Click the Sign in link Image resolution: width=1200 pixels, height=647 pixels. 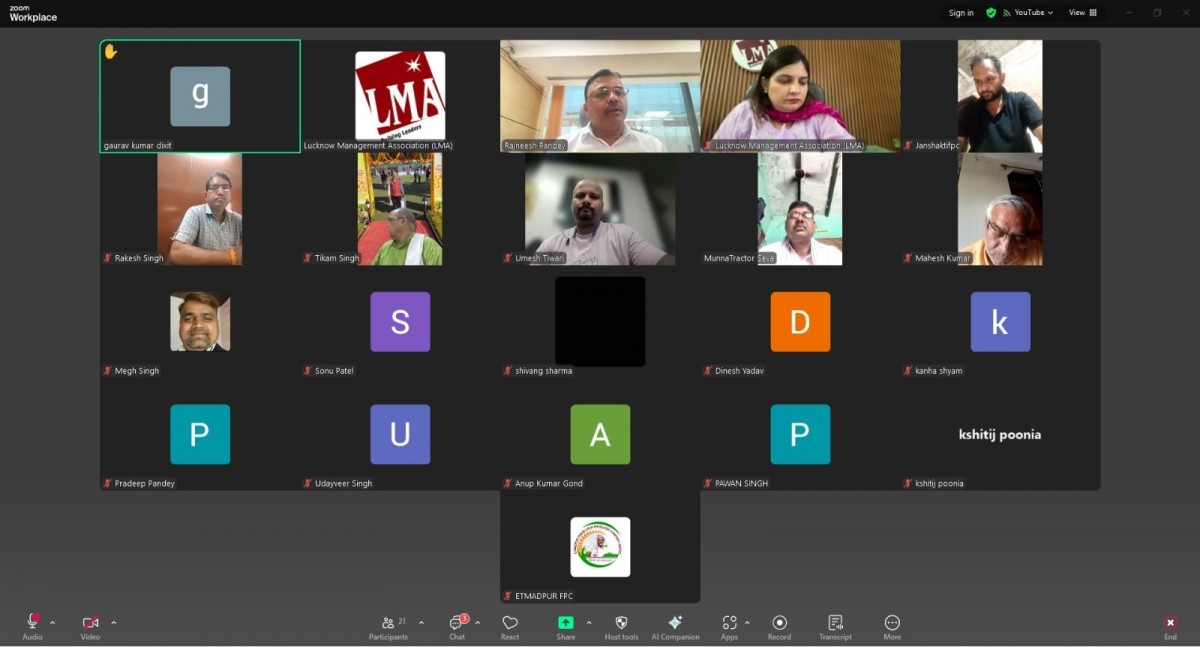click(x=961, y=13)
